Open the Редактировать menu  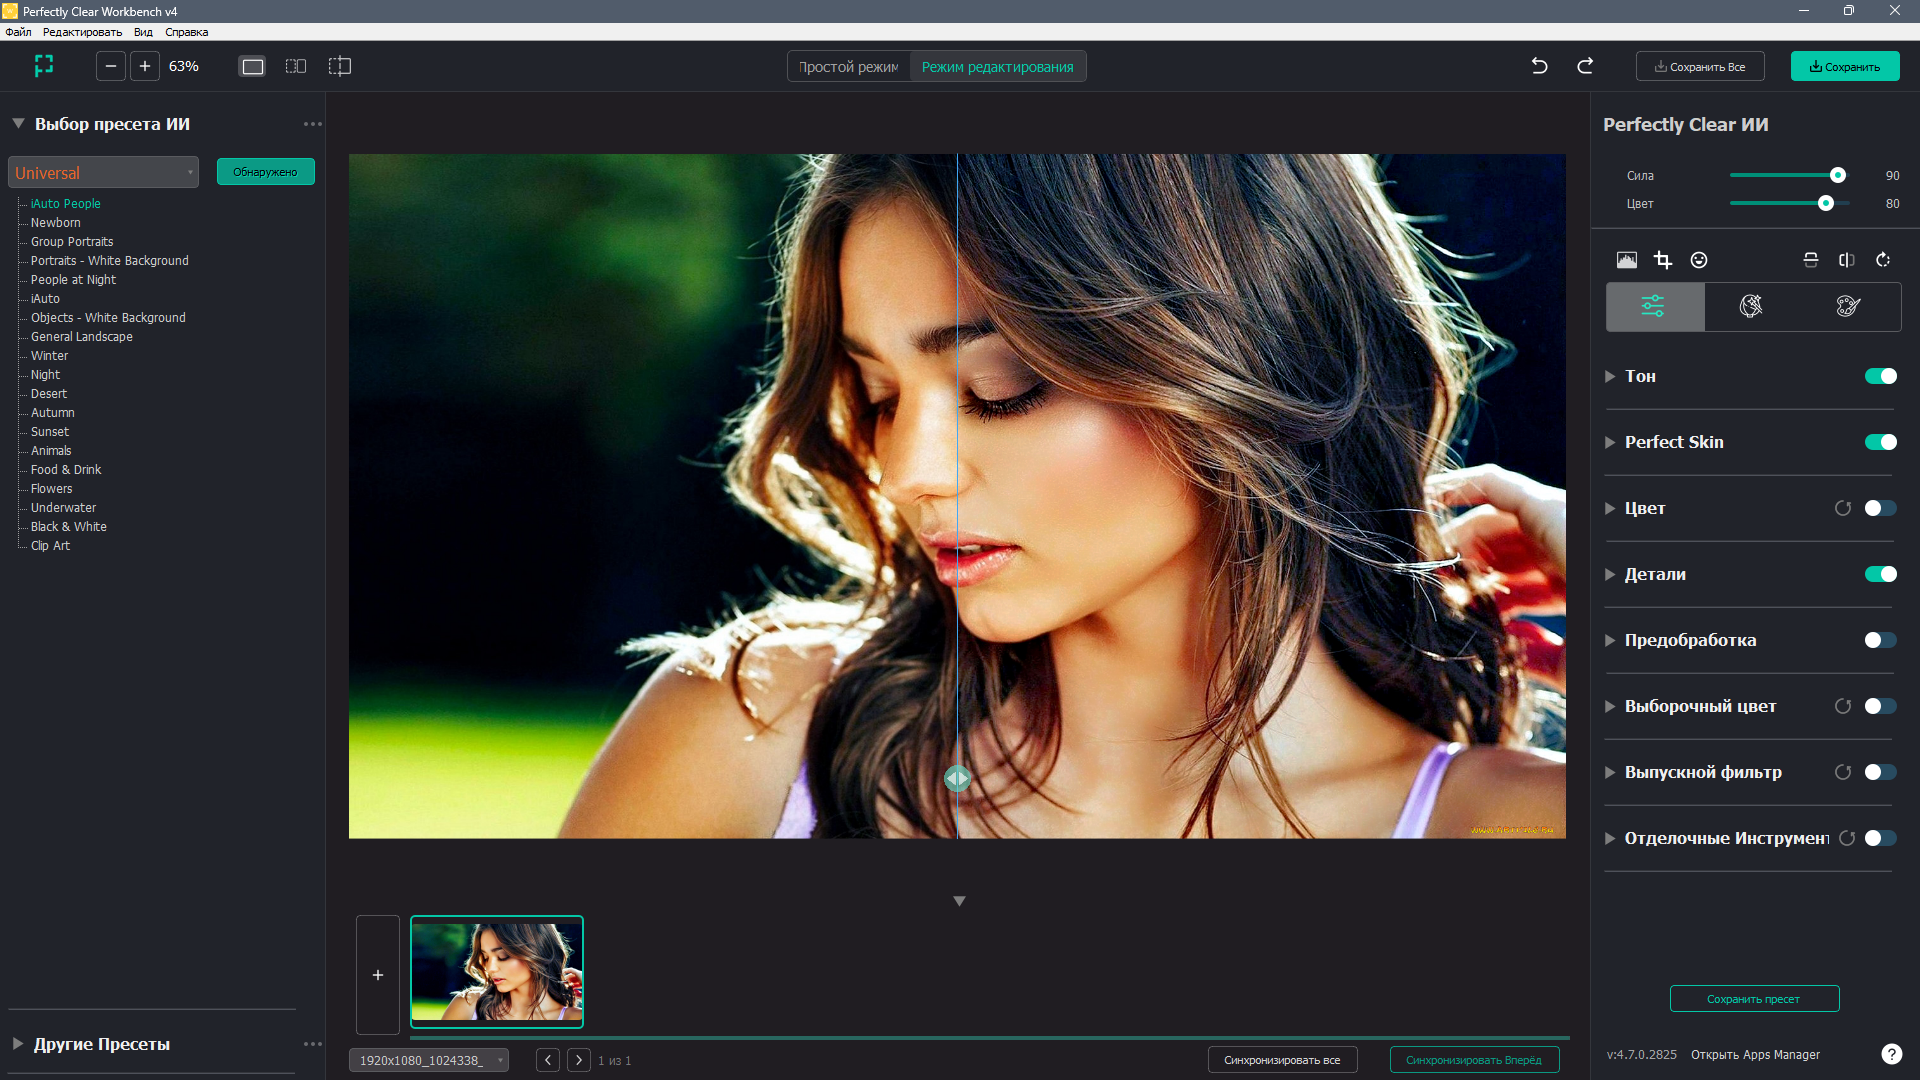(82, 32)
